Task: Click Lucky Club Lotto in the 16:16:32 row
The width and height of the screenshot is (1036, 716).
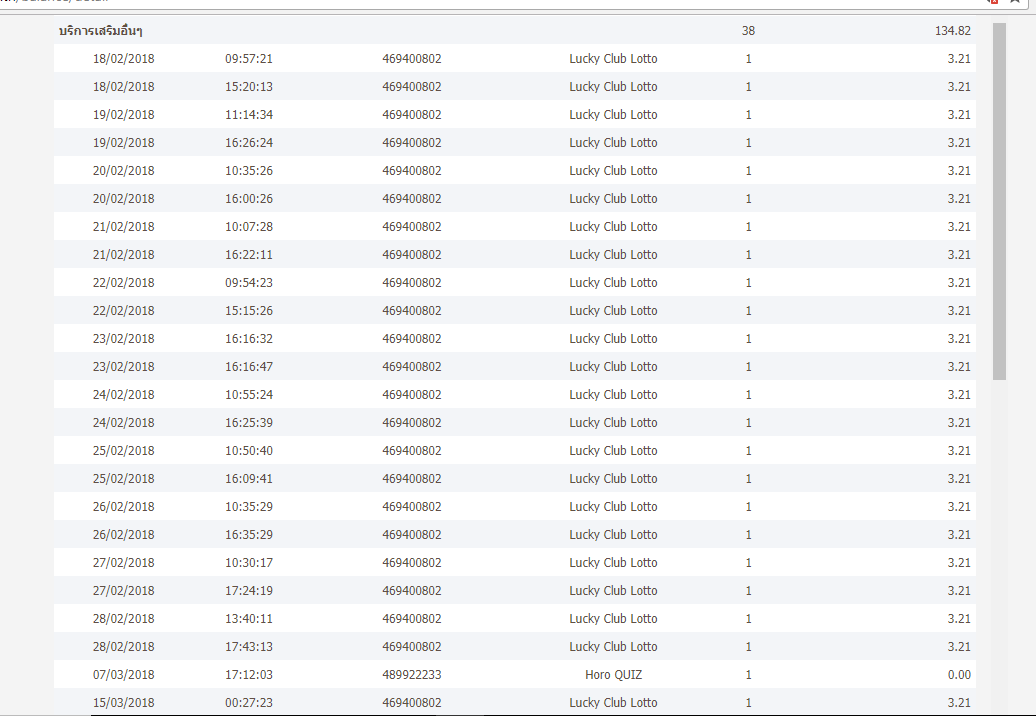Action: click(x=613, y=339)
